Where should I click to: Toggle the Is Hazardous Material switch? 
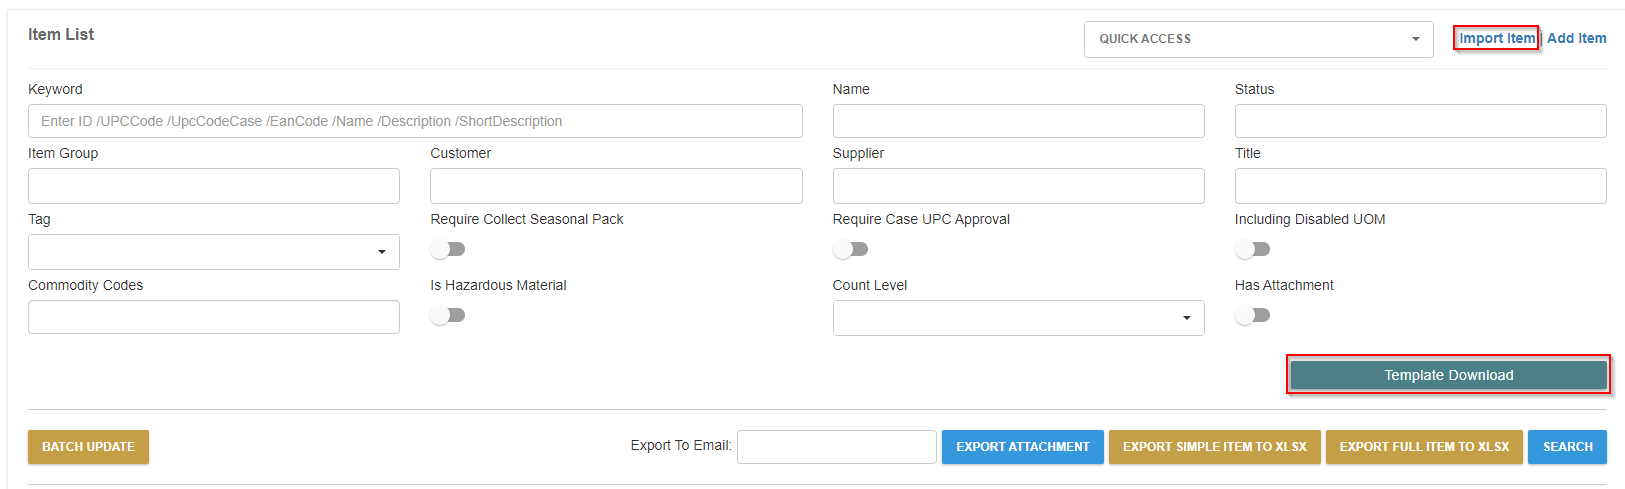448,315
